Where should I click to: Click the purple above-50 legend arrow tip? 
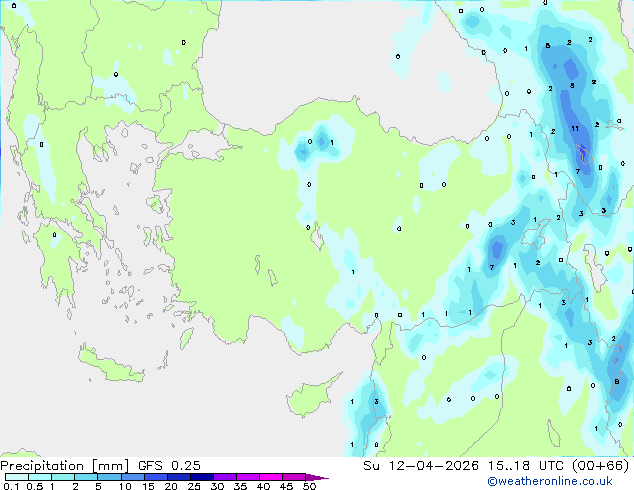(317, 477)
